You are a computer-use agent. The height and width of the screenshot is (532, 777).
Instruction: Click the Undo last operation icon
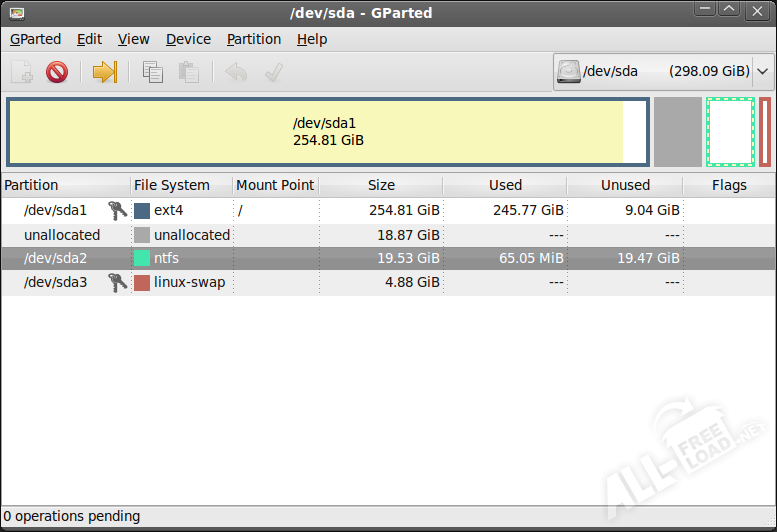click(236, 72)
